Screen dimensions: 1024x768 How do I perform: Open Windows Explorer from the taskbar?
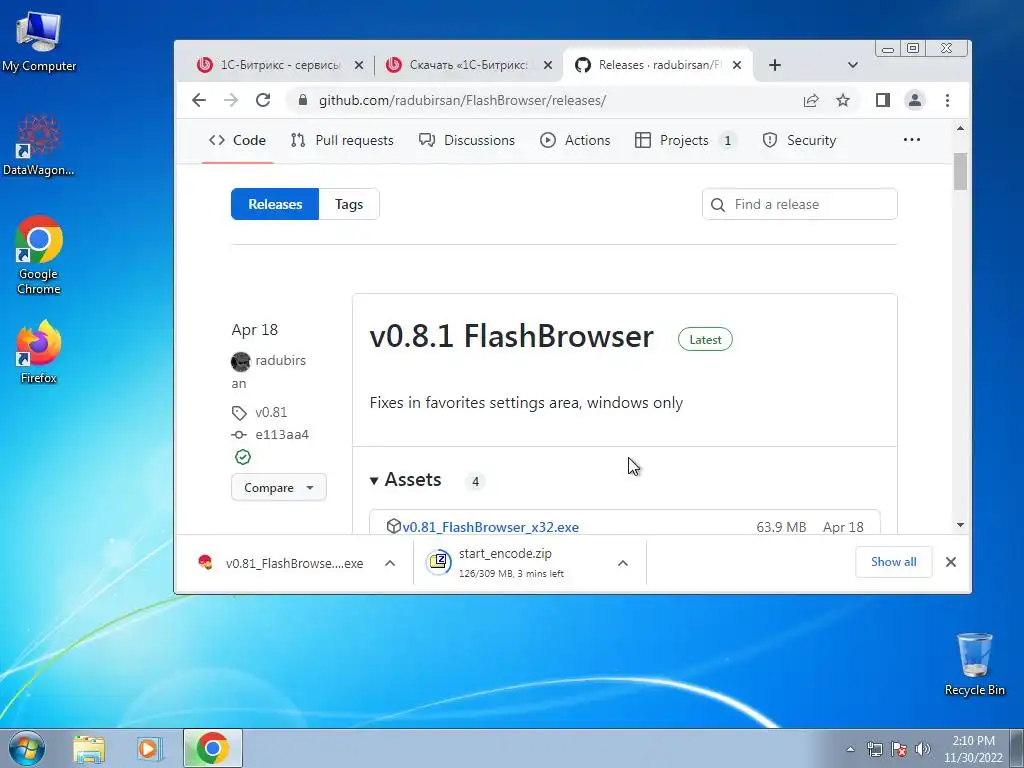(x=89, y=749)
